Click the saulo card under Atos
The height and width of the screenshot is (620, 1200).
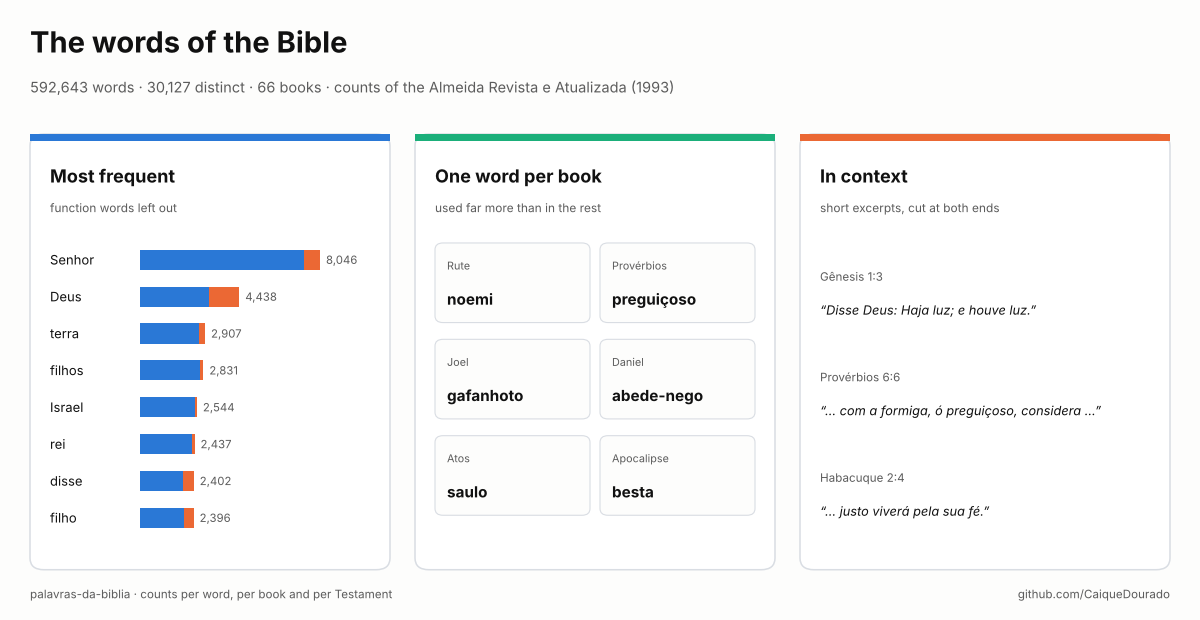coord(512,475)
